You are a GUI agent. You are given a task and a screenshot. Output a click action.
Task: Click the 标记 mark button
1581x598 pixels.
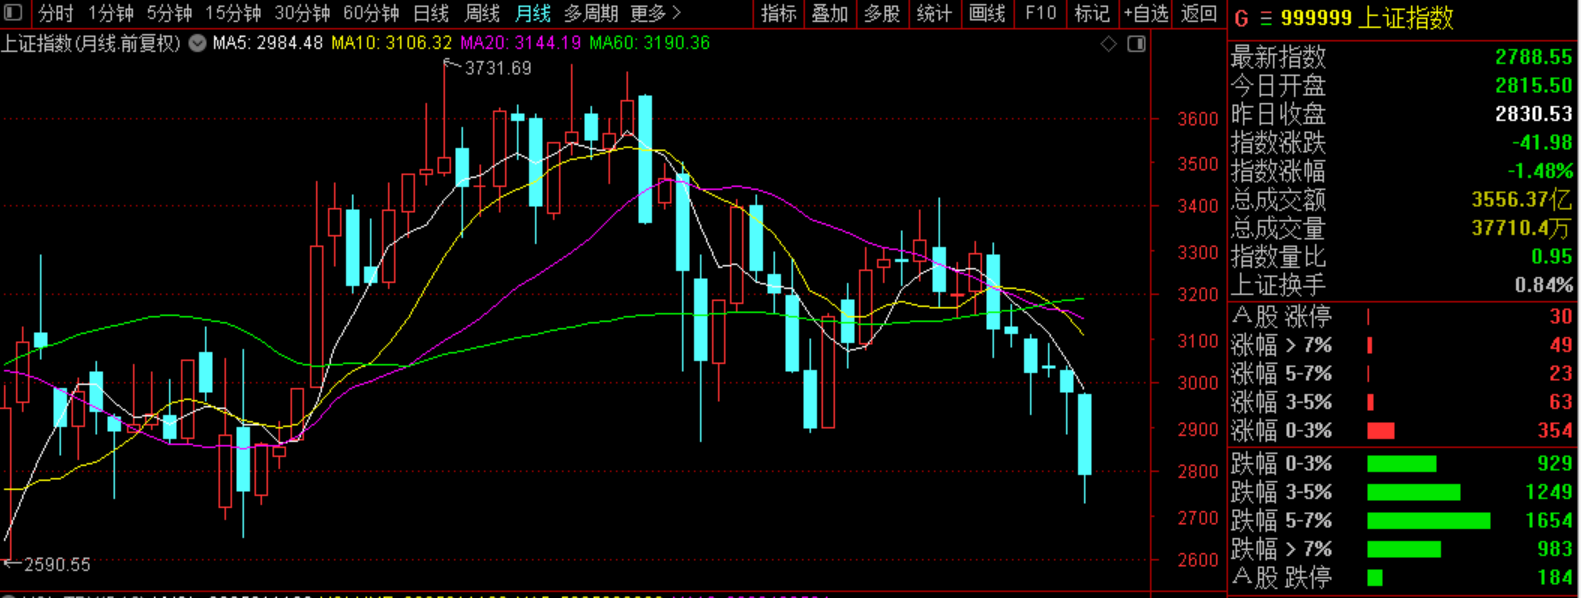[x=1092, y=13]
